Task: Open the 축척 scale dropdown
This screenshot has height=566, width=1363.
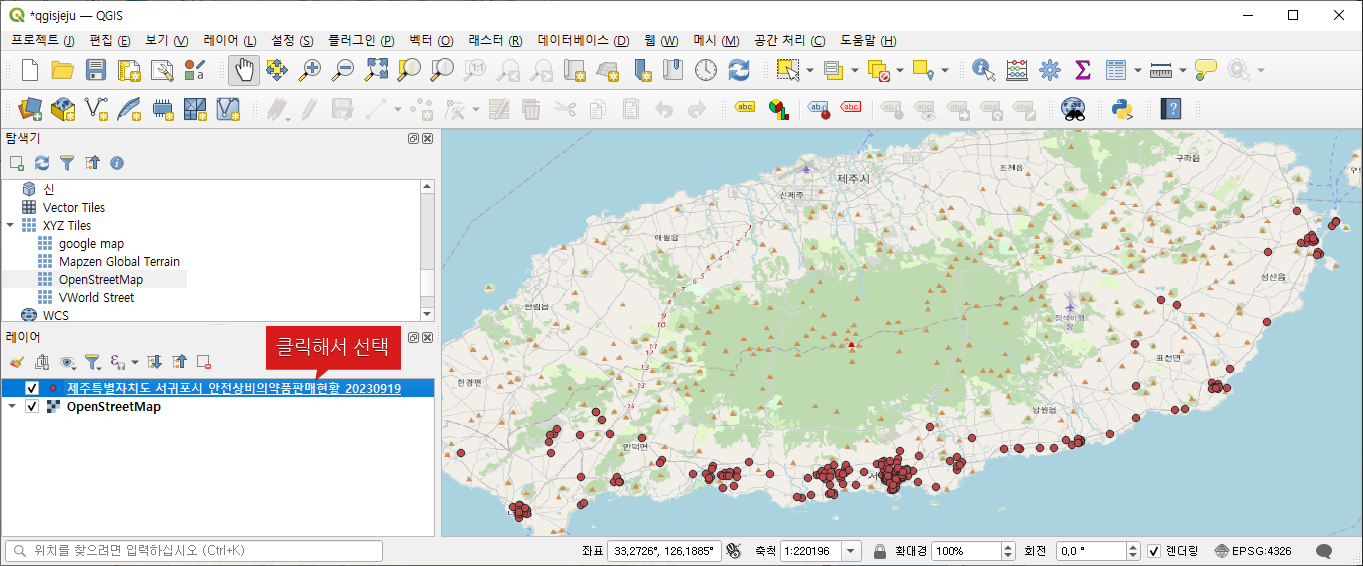Action: (x=851, y=551)
